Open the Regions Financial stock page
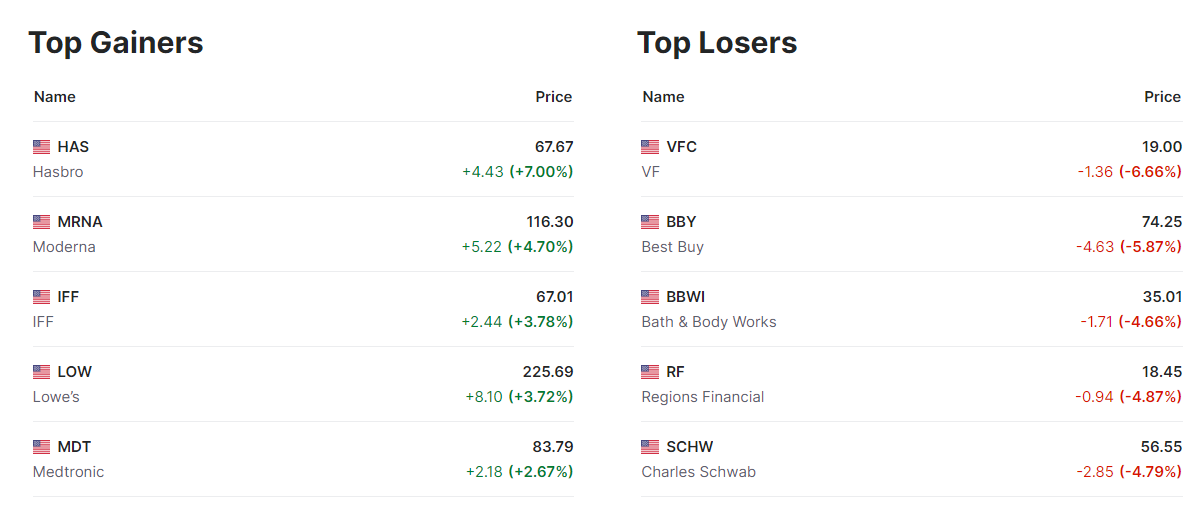This screenshot has height=517, width=1198. coord(702,397)
